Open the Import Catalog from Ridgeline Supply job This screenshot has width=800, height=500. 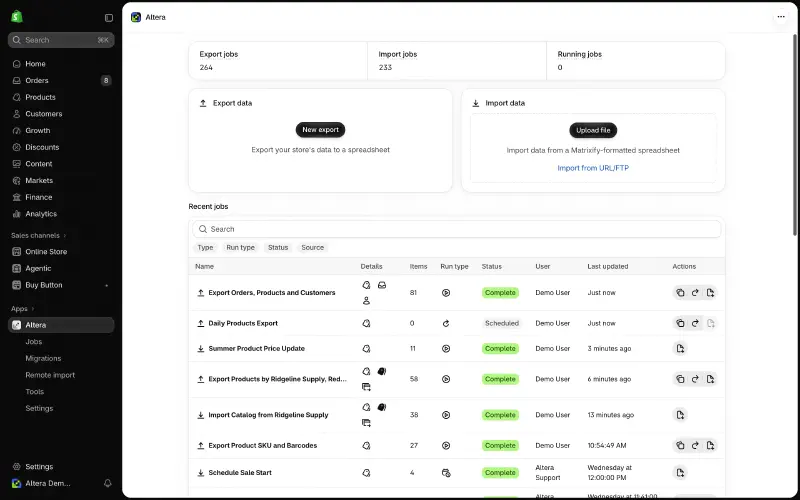pyautogui.click(x=268, y=415)
